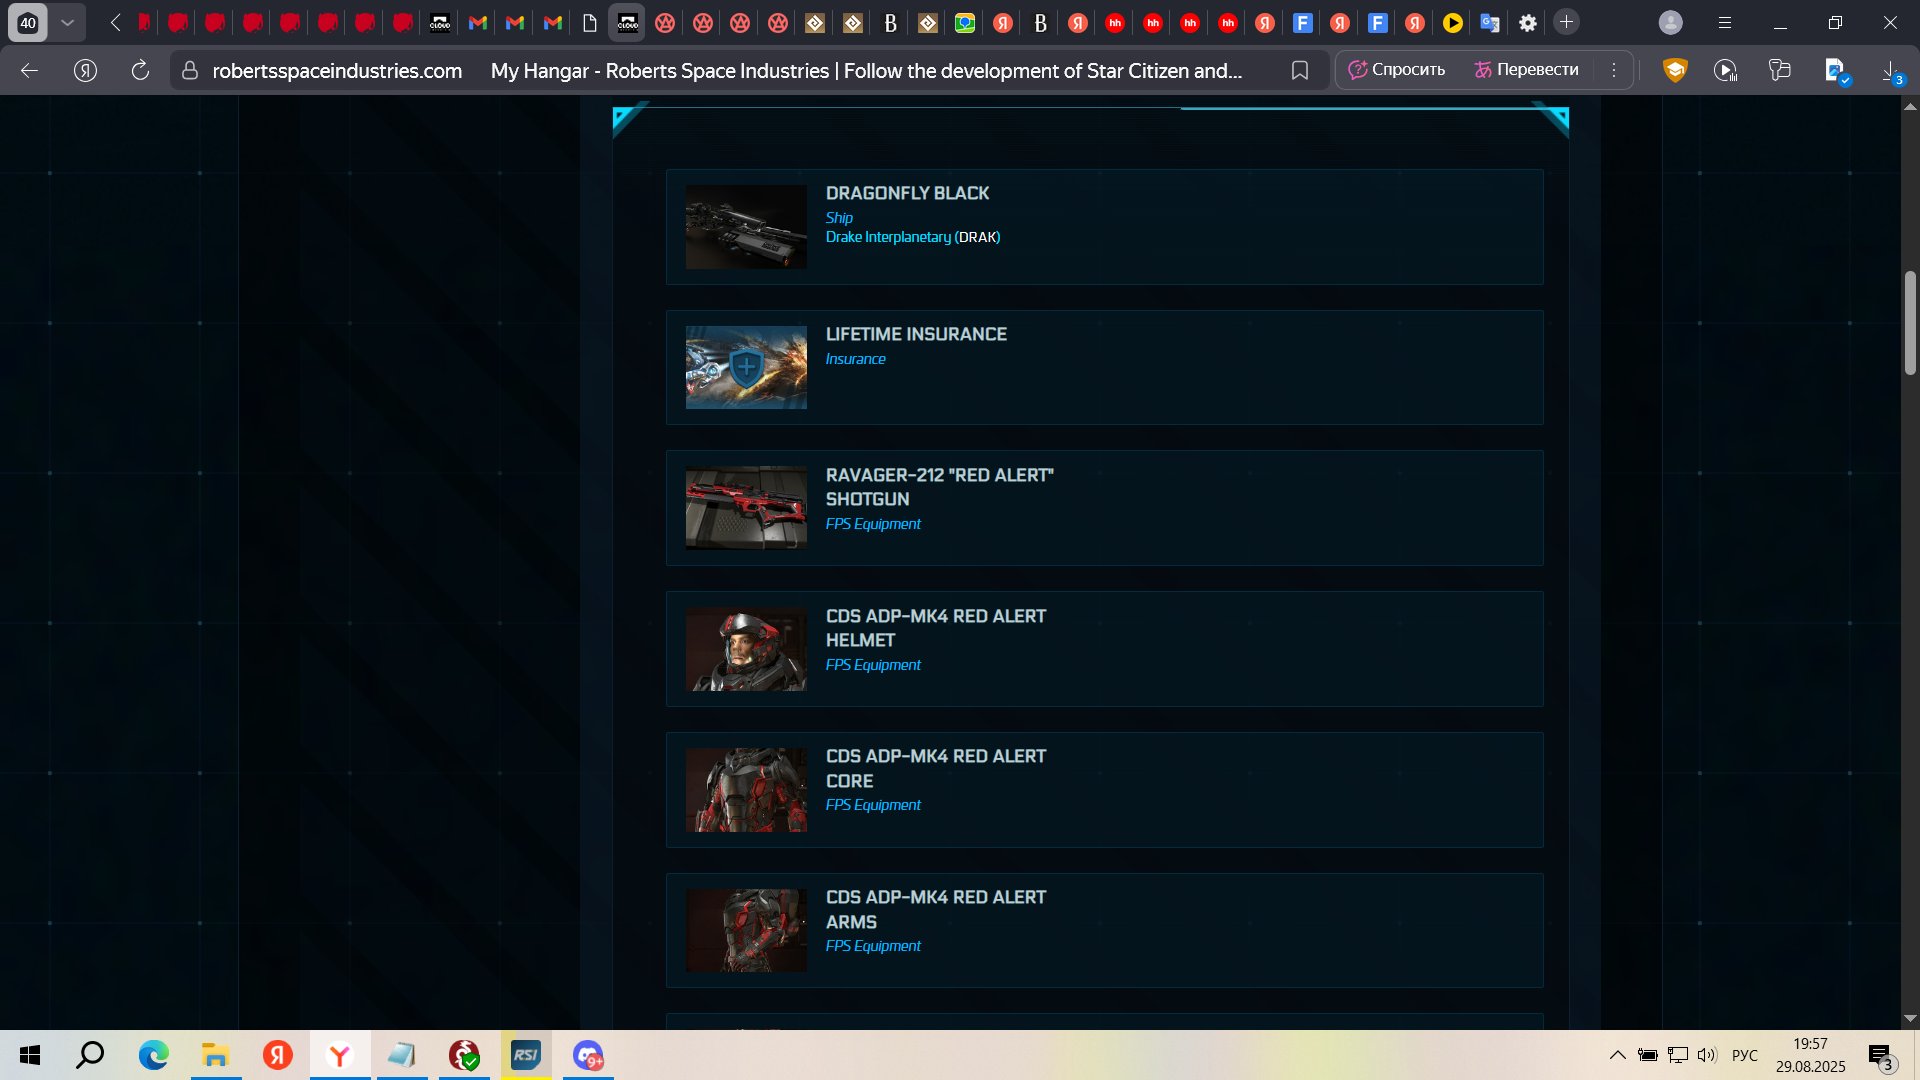Image resolution: width=1920 pixels, height=1080 pixels.
Task: Open RSI launcher in Windows taskbar
Action: point(526,1055)
